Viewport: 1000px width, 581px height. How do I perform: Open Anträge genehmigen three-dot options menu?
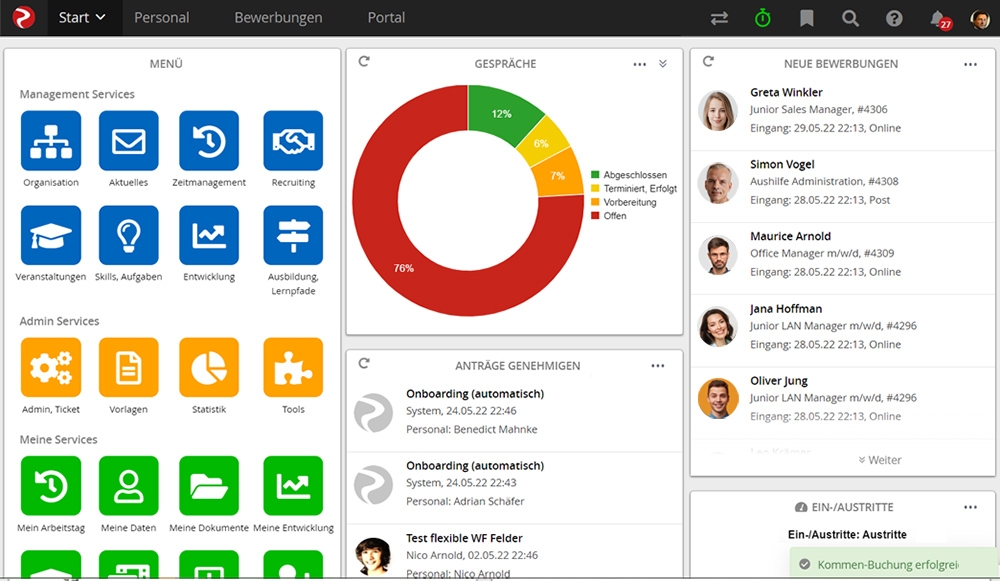(658, 366)
